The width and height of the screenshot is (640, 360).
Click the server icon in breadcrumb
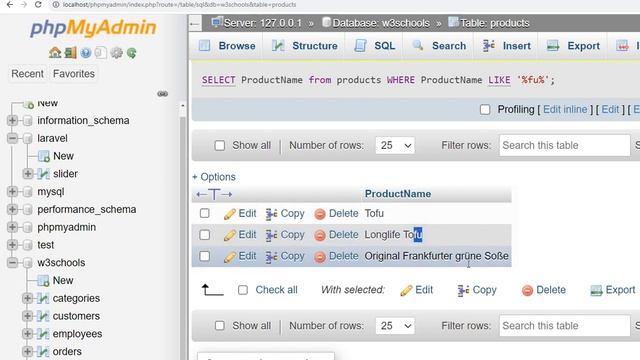pyautogui.click(x=217, y=22)
